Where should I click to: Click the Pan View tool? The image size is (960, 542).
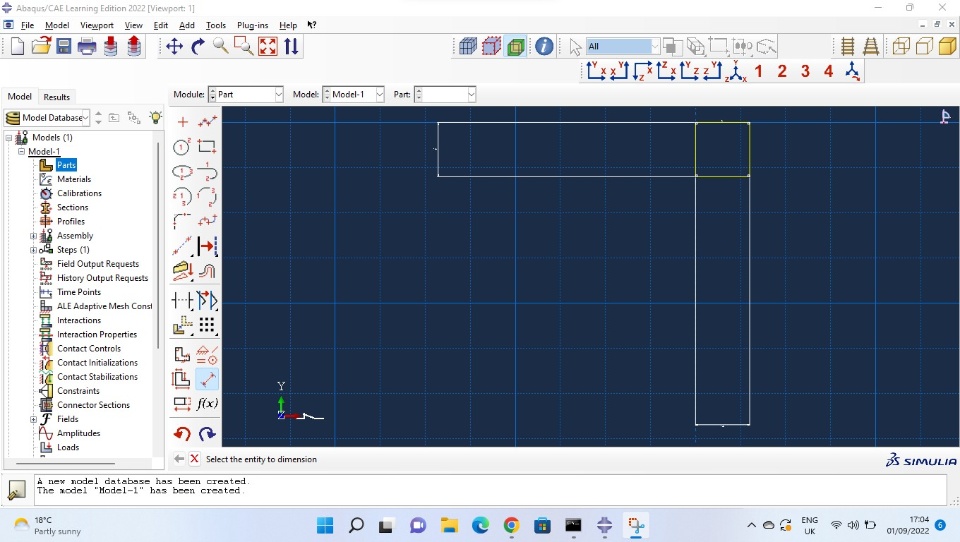coord(174,47)
